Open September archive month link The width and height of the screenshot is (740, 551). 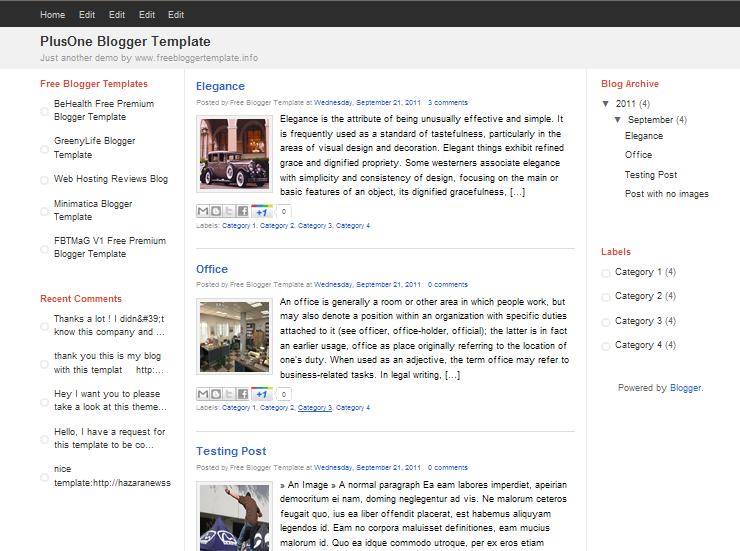650,120
